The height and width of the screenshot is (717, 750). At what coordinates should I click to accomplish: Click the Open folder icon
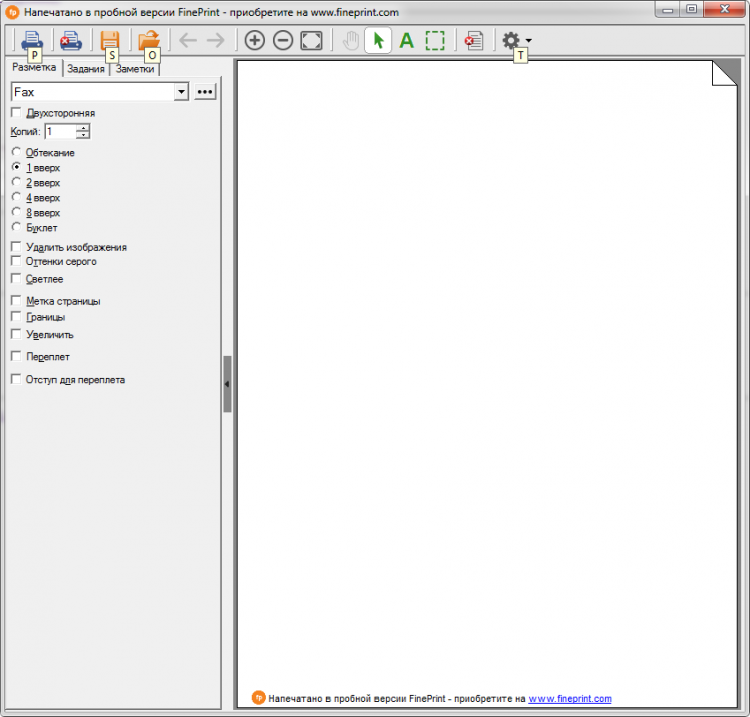(149, 40)
